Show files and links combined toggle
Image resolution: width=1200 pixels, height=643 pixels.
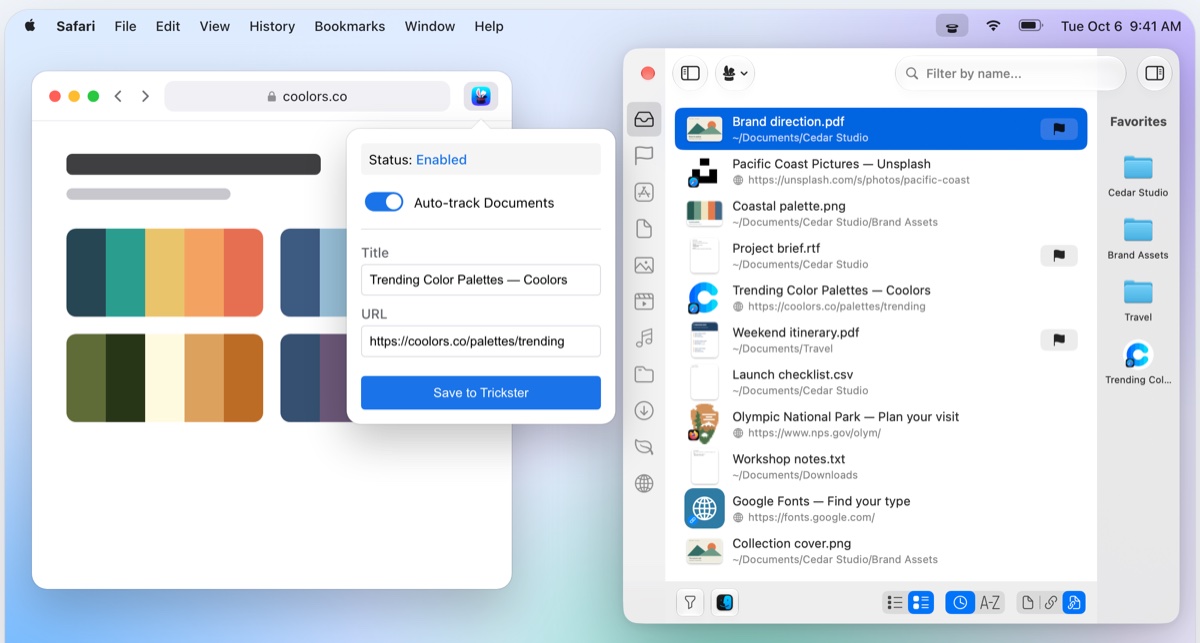click(1073, 602)
